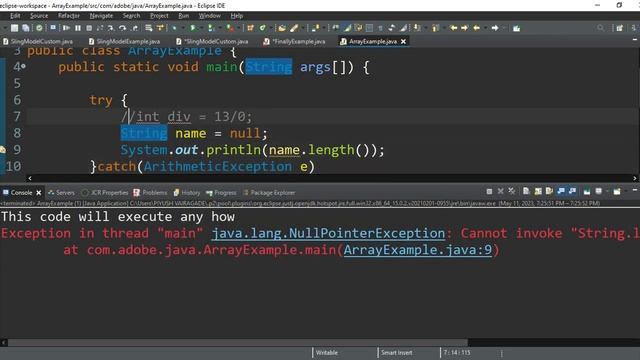Click the Save All icon
The height and width of the screenshot is (360, 640).
(x=25, y=28)
